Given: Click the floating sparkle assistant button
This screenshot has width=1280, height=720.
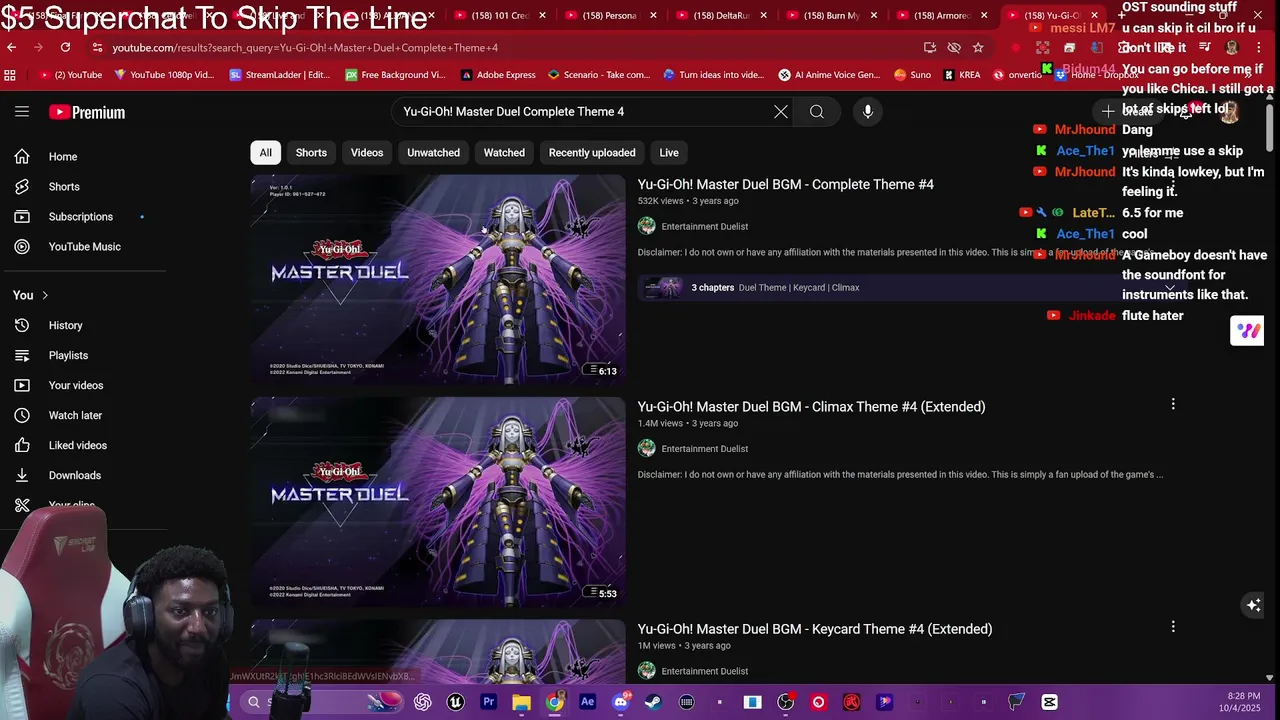Looking at the screenshot, I should [x=1253, y=604].
